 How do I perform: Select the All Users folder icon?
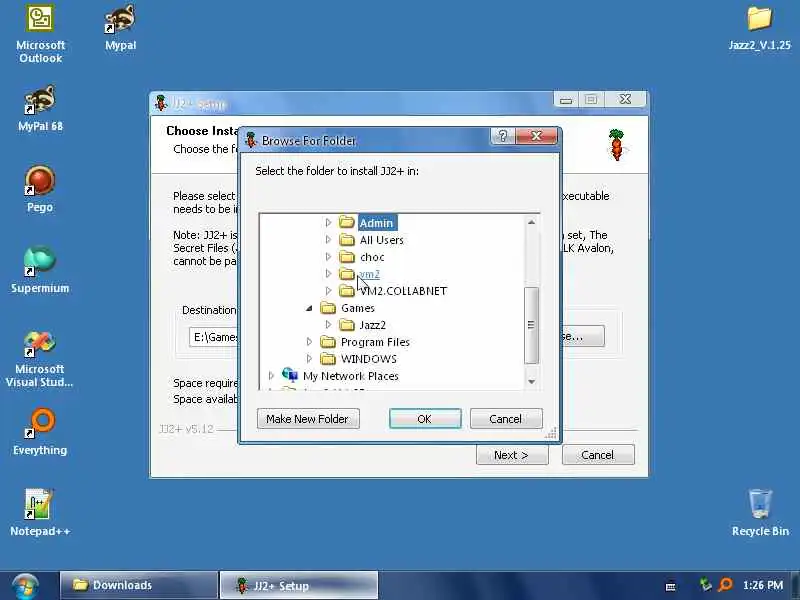347,239
